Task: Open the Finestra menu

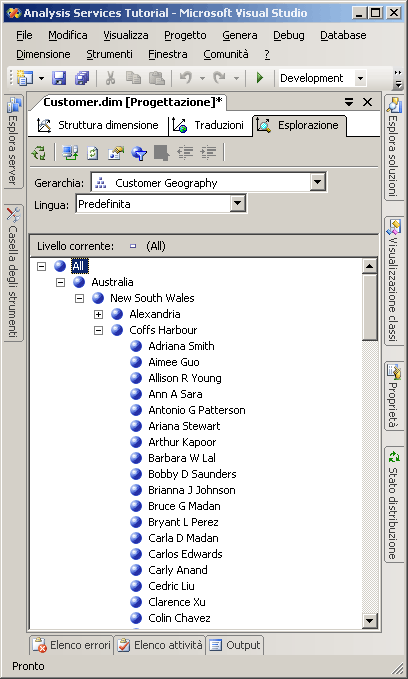Action: 168,54
